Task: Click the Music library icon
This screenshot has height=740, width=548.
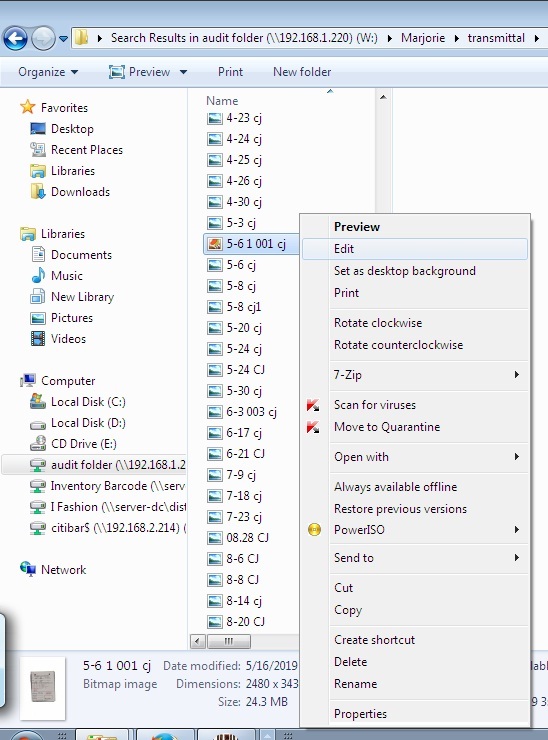Action: [x=38, y=276]
